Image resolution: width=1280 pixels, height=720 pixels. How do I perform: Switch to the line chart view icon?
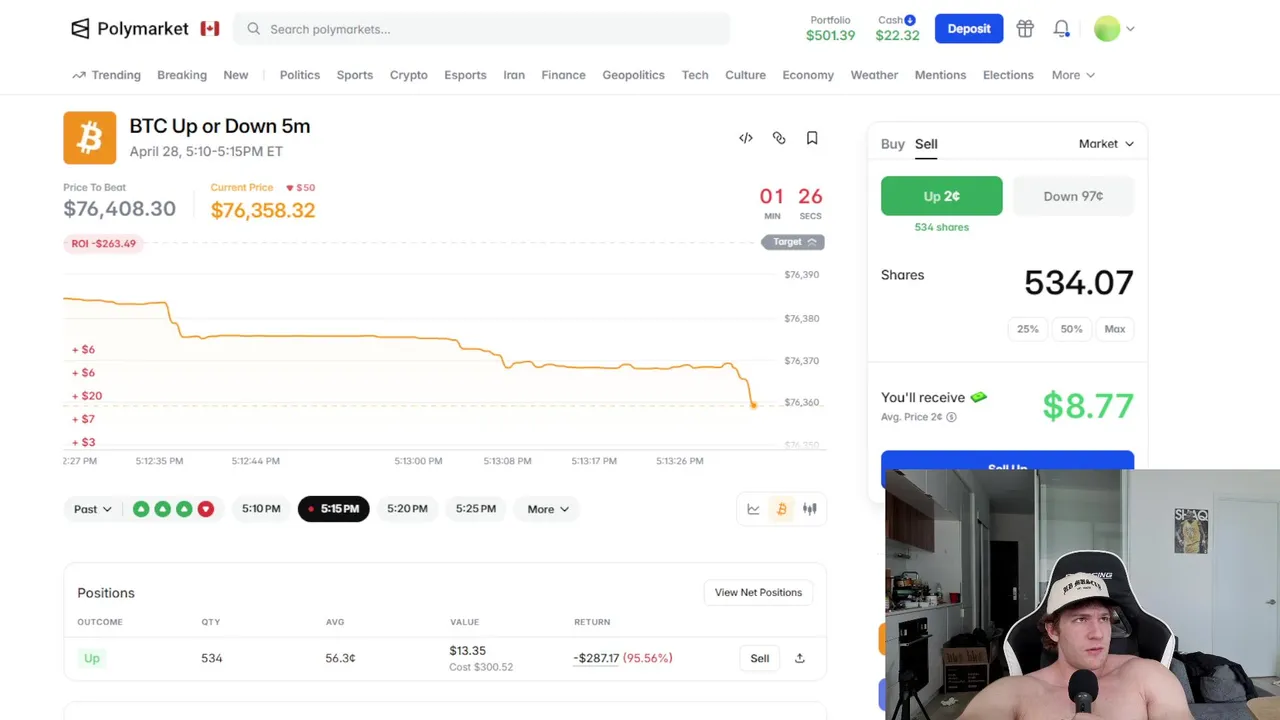tap(754, 509)
